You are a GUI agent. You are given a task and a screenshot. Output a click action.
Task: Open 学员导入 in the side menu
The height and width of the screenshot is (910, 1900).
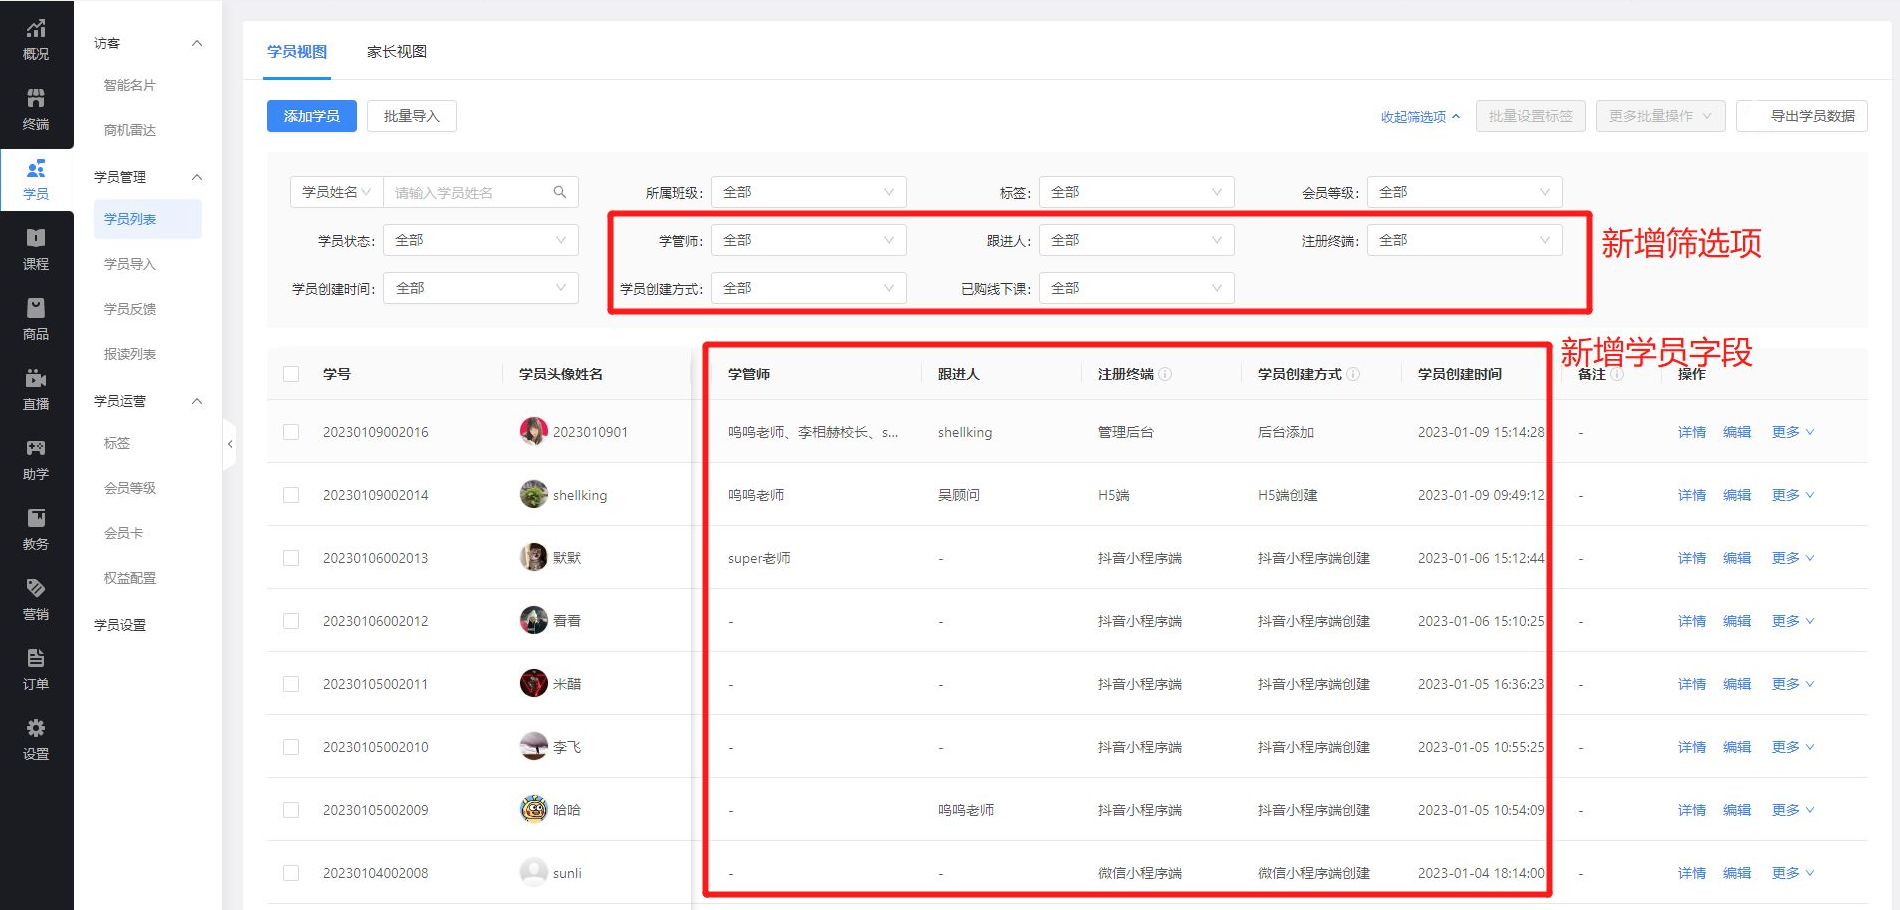[130, 264]
